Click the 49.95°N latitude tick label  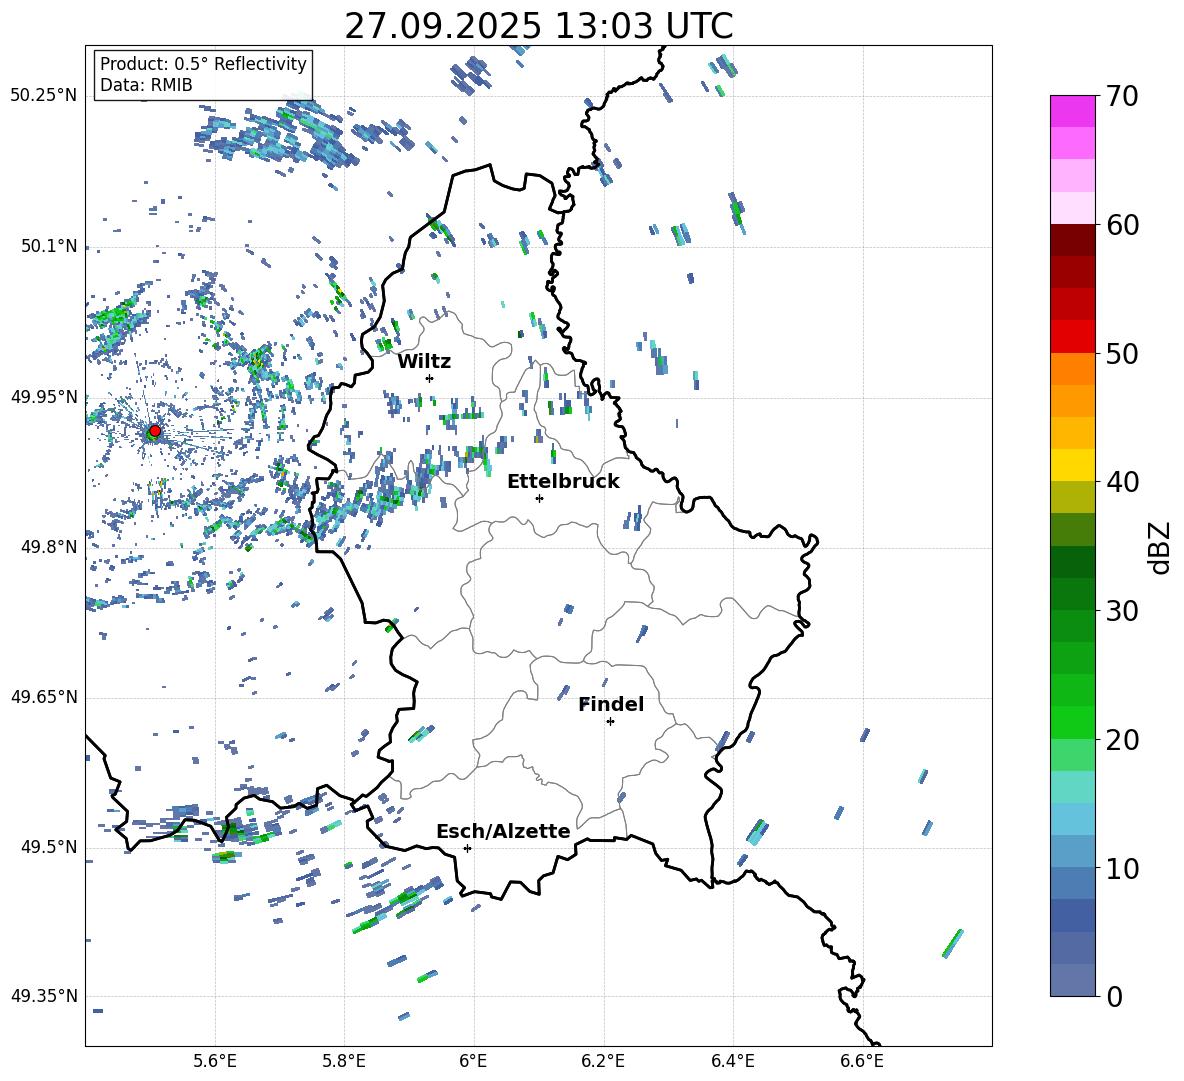44,397
